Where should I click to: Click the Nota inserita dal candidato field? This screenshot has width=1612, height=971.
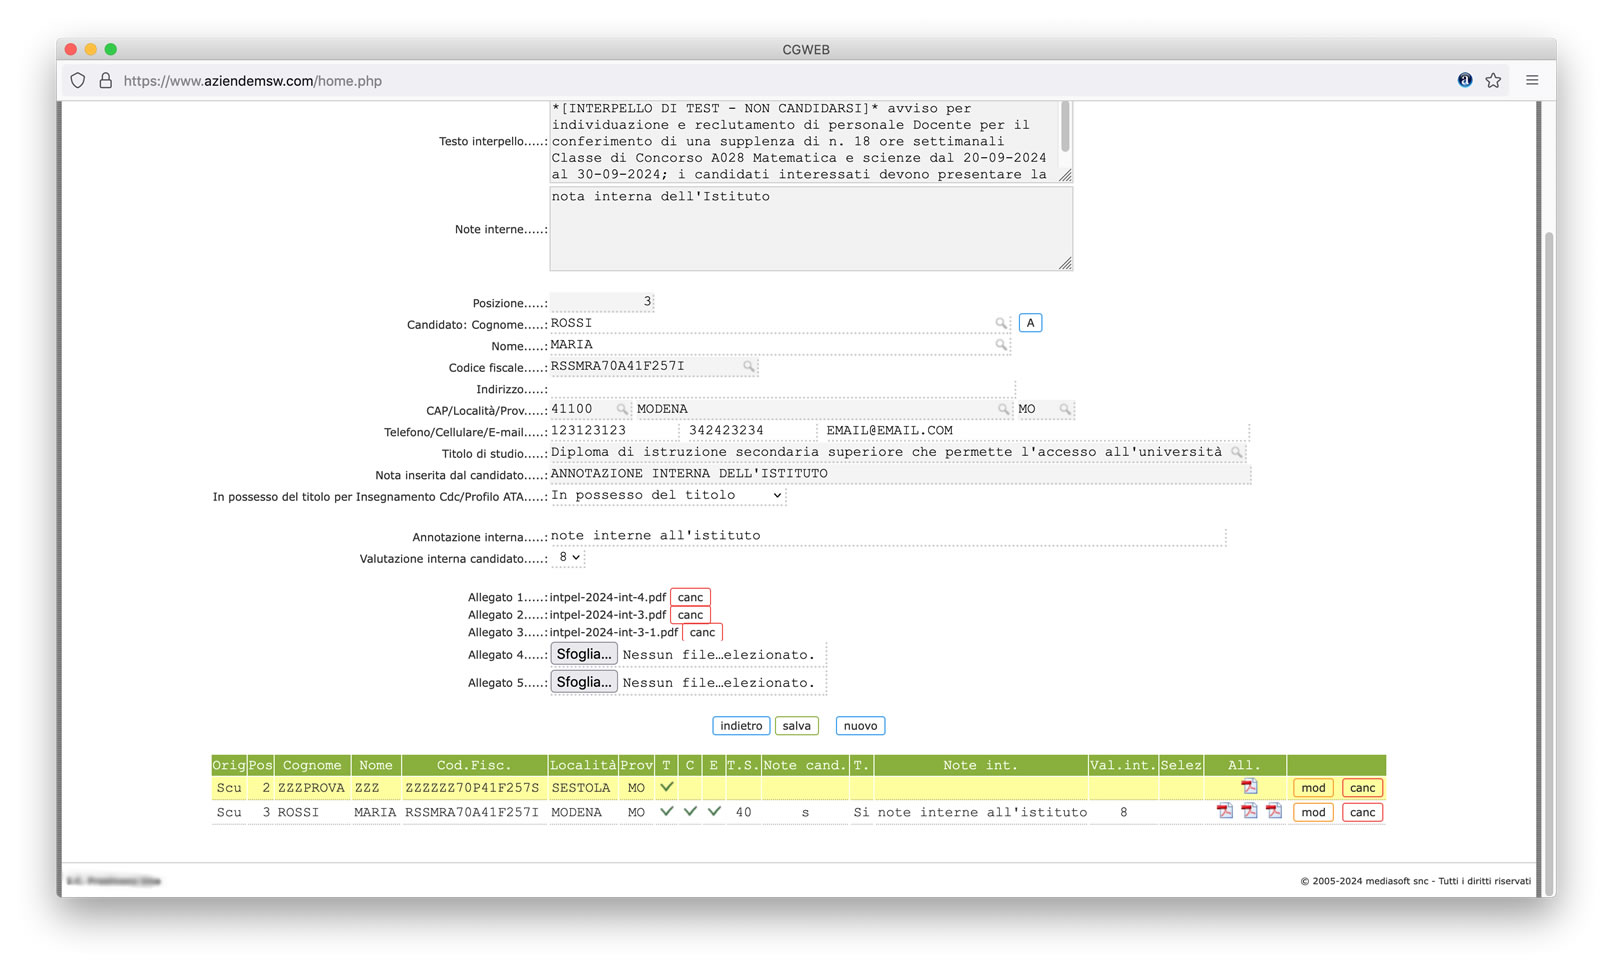(900, 474)
